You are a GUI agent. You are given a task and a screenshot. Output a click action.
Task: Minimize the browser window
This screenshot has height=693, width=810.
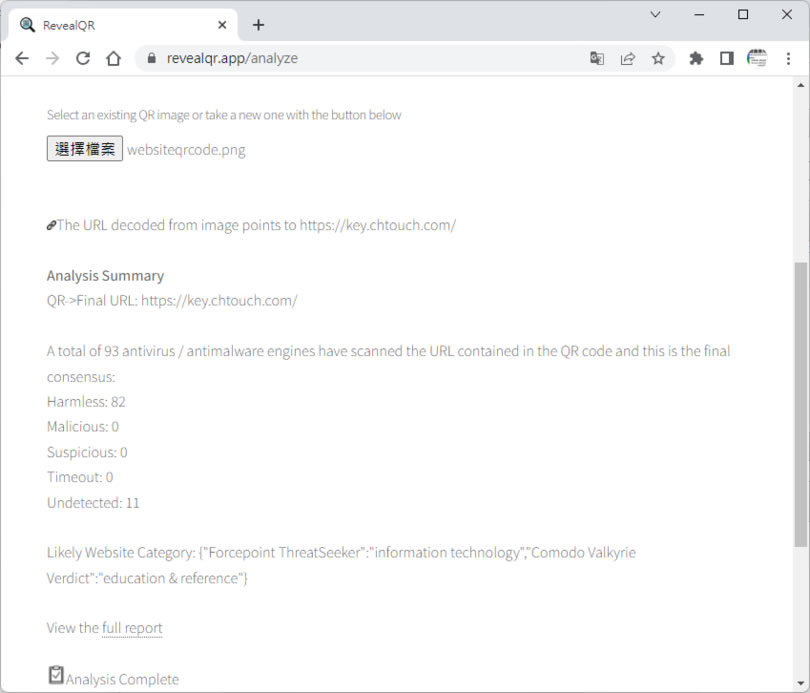point(699,14)
